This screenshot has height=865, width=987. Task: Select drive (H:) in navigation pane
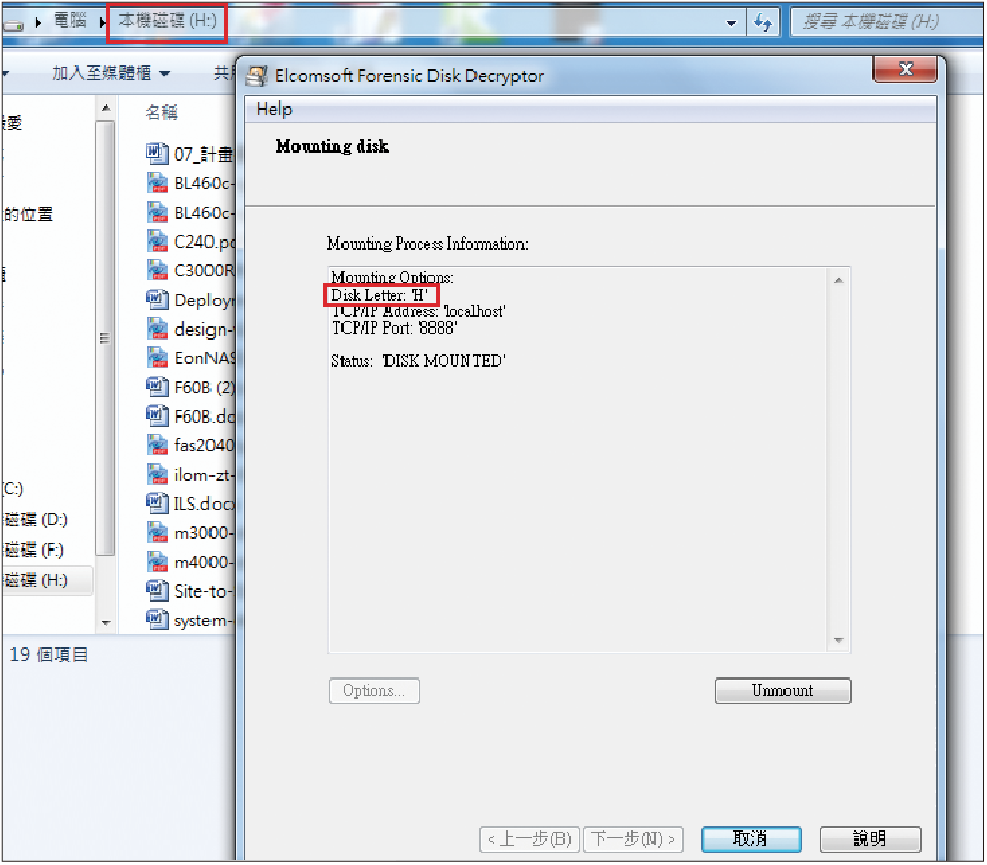pyautogui.click(x=47, y=580)
